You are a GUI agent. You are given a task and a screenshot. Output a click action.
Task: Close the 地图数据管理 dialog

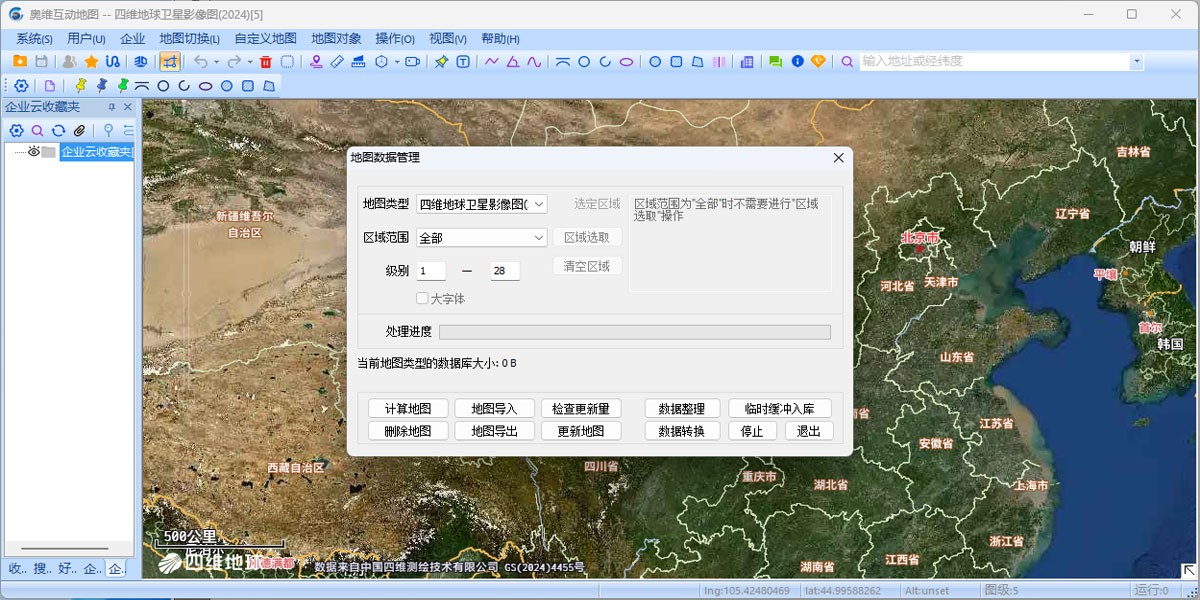(839, 158)
